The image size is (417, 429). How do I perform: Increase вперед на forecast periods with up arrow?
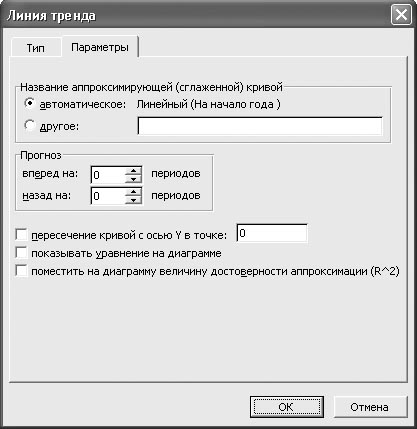point(134,171)
